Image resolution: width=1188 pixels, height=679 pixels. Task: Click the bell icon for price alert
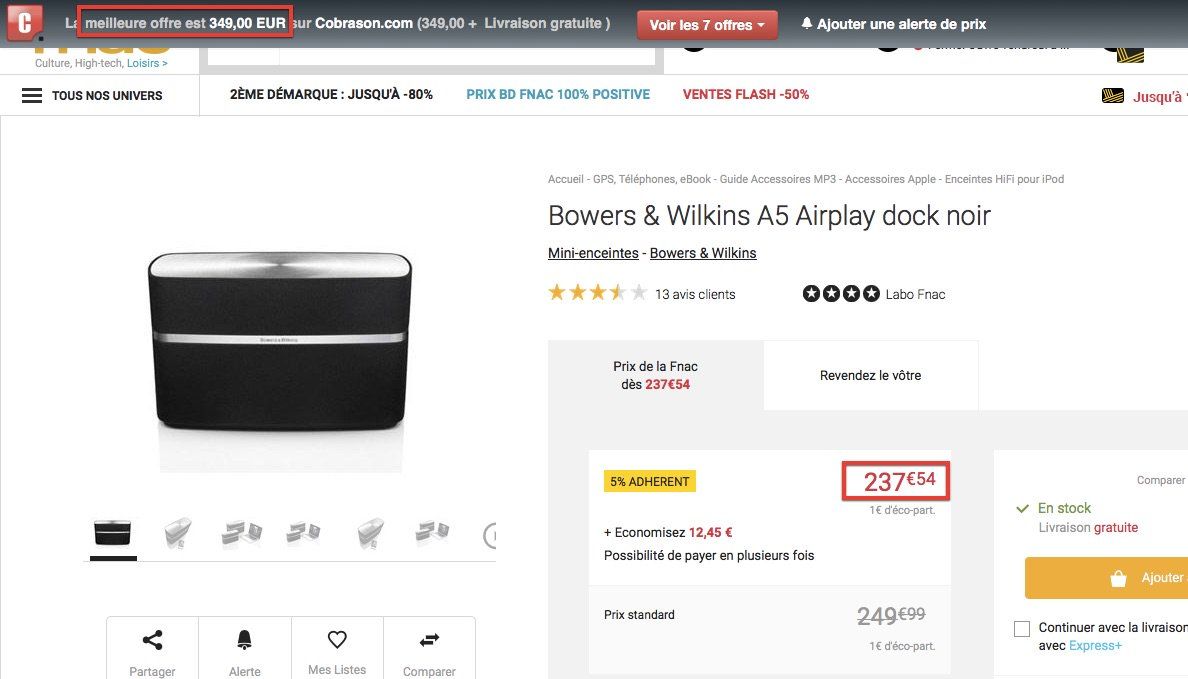pos(807,24)
